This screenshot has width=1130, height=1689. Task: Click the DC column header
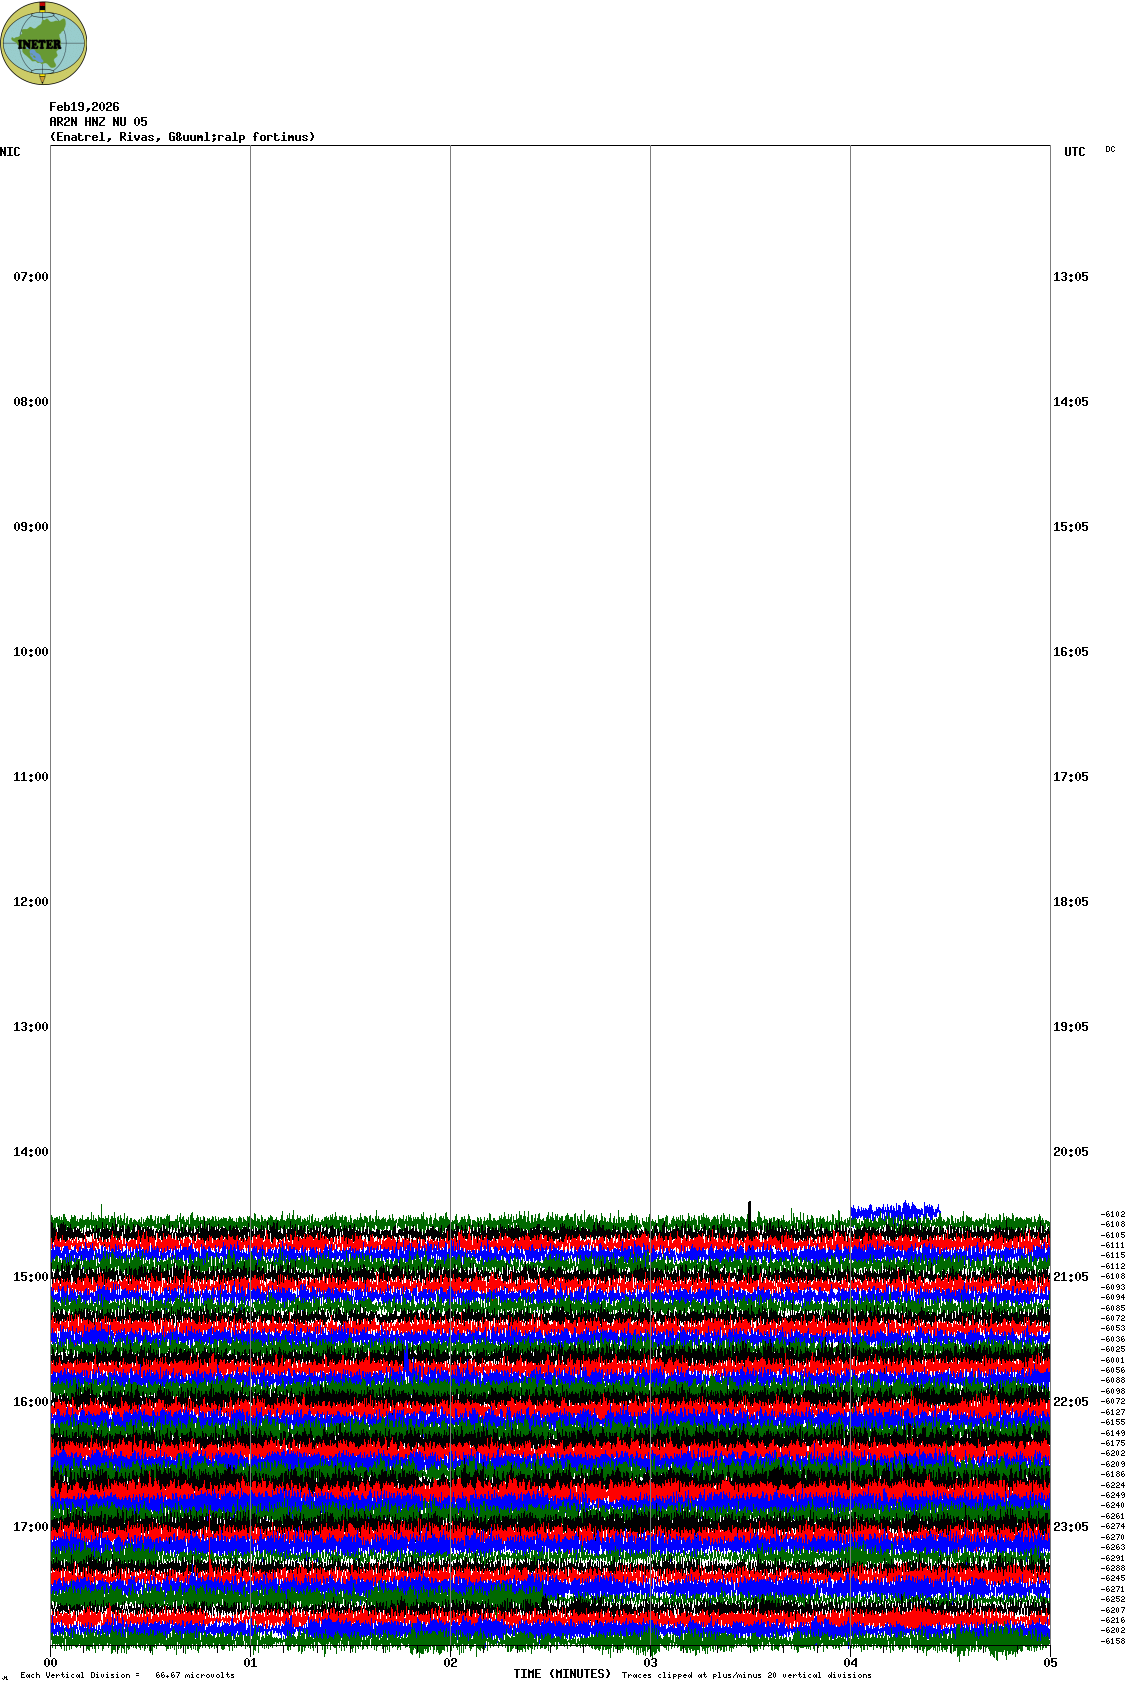point(1110,149)
